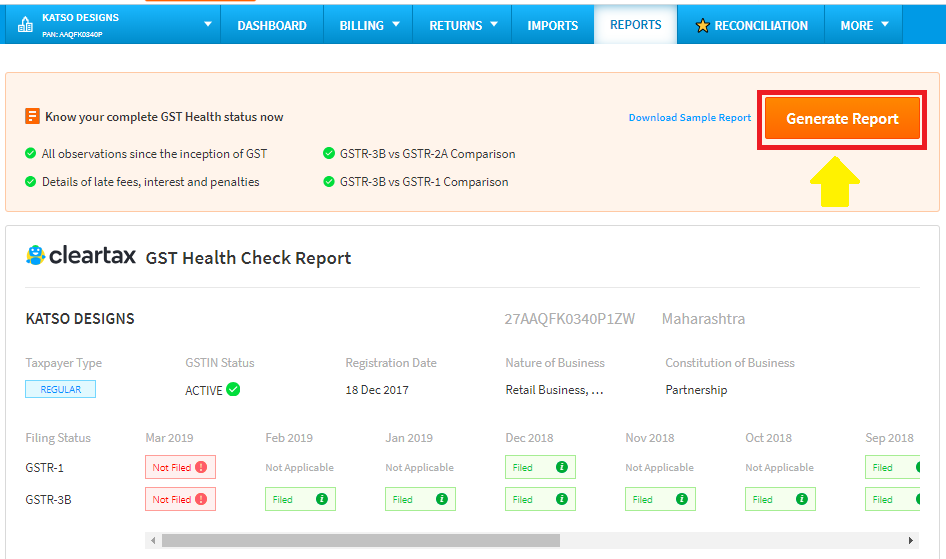Click the cleartax logo
The height and width of the screenshot is (559, 946).
click(x=81, y=255)
